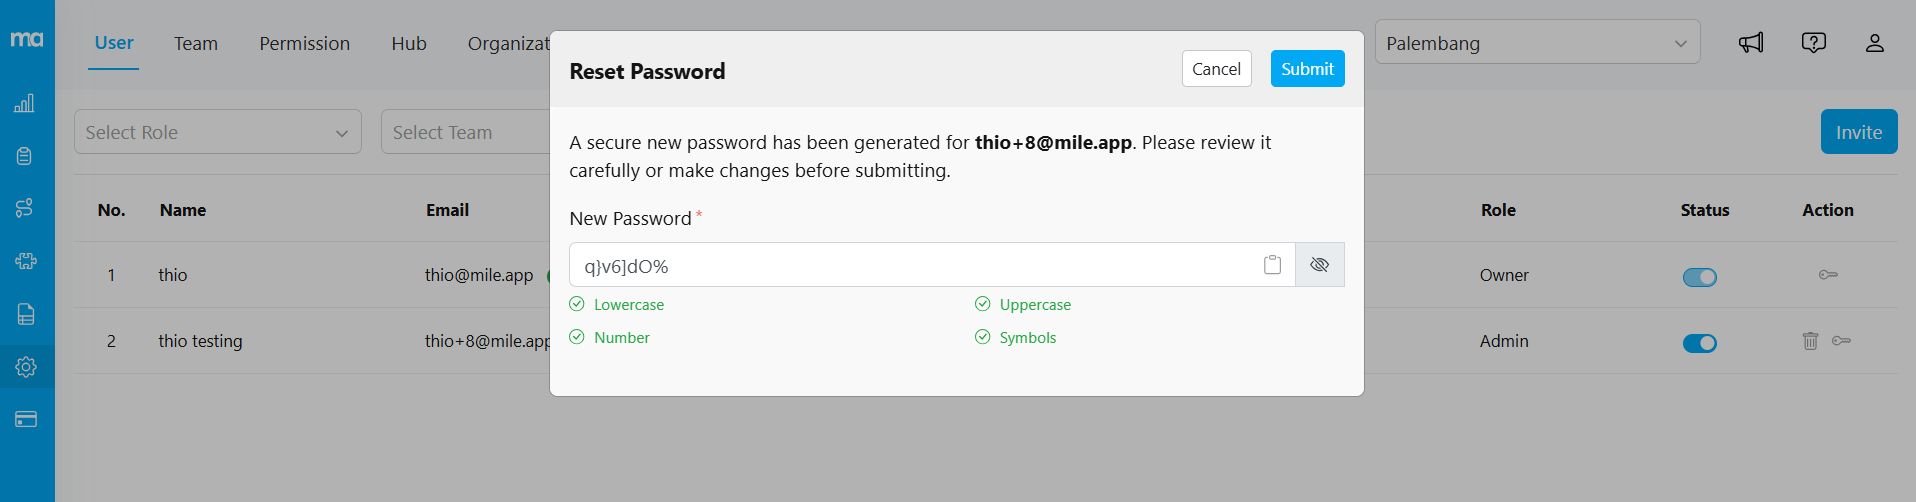Image resolution: width=1916 pixels, height=502 pixels.
Task: Toggle status switch for thio
Action: pos(1699,277)
